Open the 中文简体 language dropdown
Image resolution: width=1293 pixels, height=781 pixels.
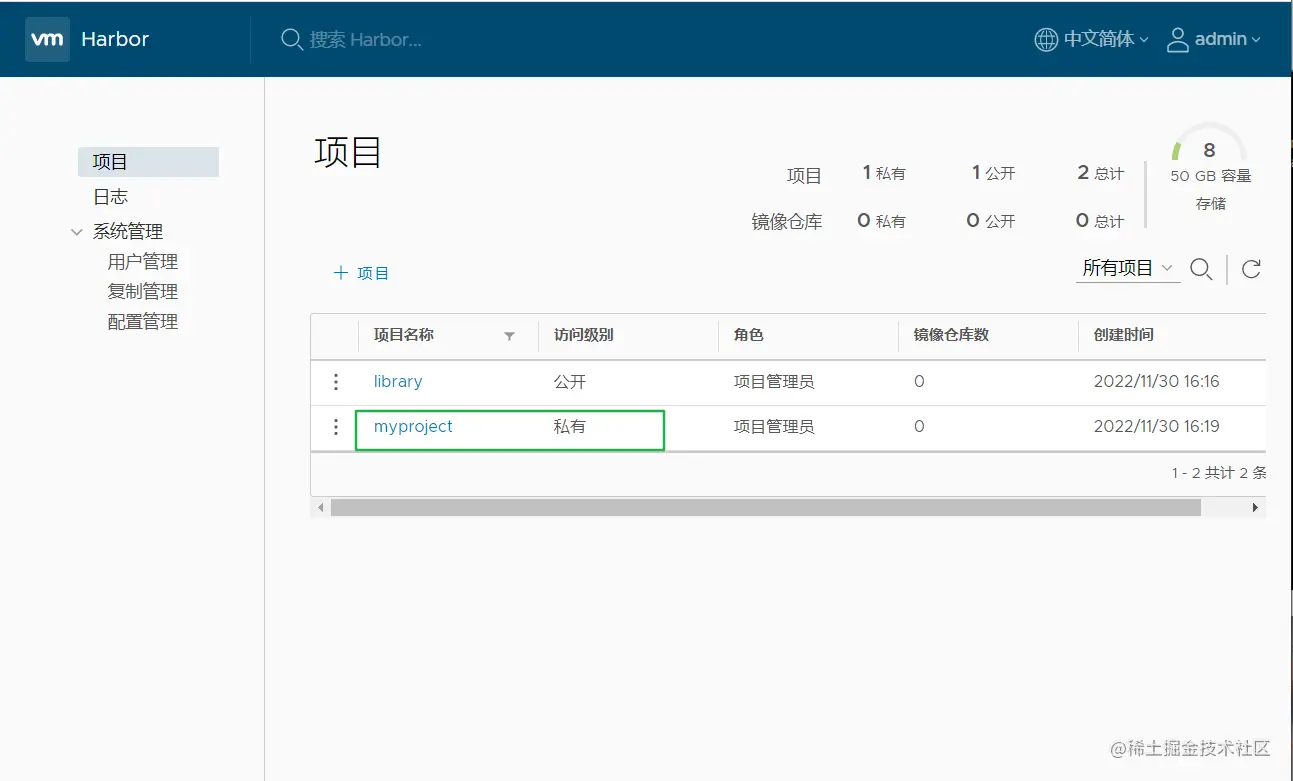tap(1106, 39)
